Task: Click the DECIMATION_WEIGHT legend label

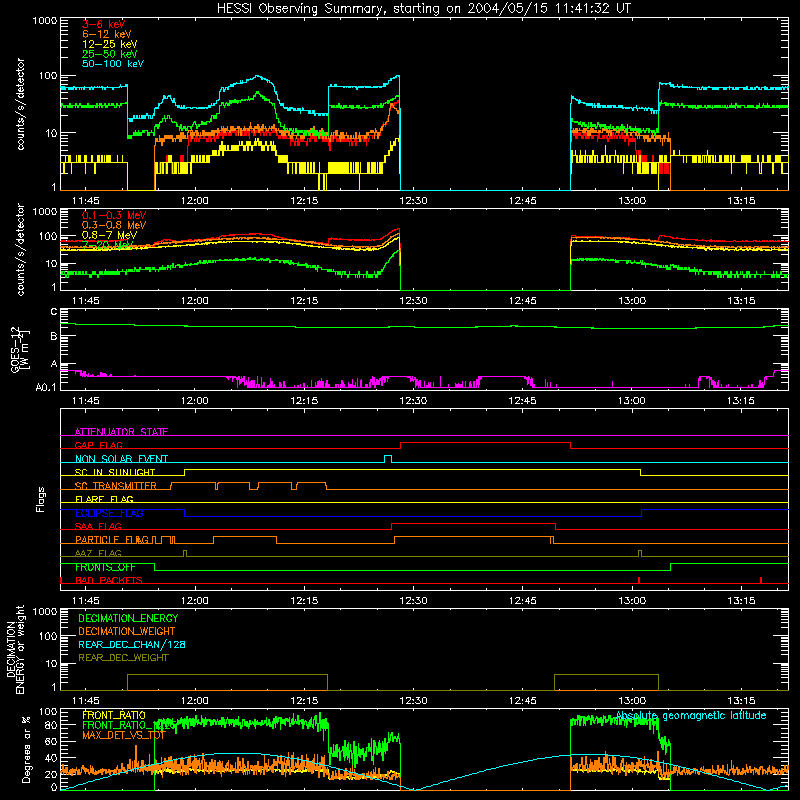Action: (127, 631)
